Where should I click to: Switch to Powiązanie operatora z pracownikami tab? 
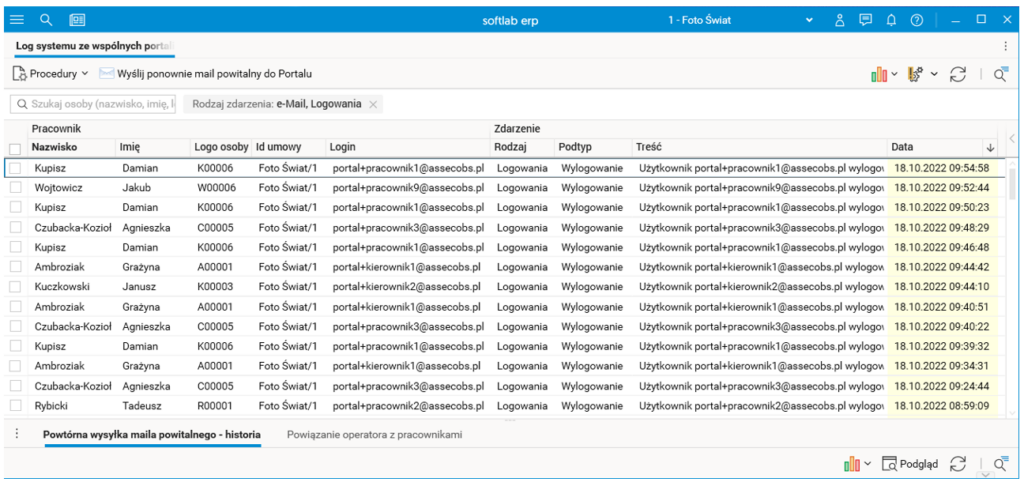[x=374, y=435]
